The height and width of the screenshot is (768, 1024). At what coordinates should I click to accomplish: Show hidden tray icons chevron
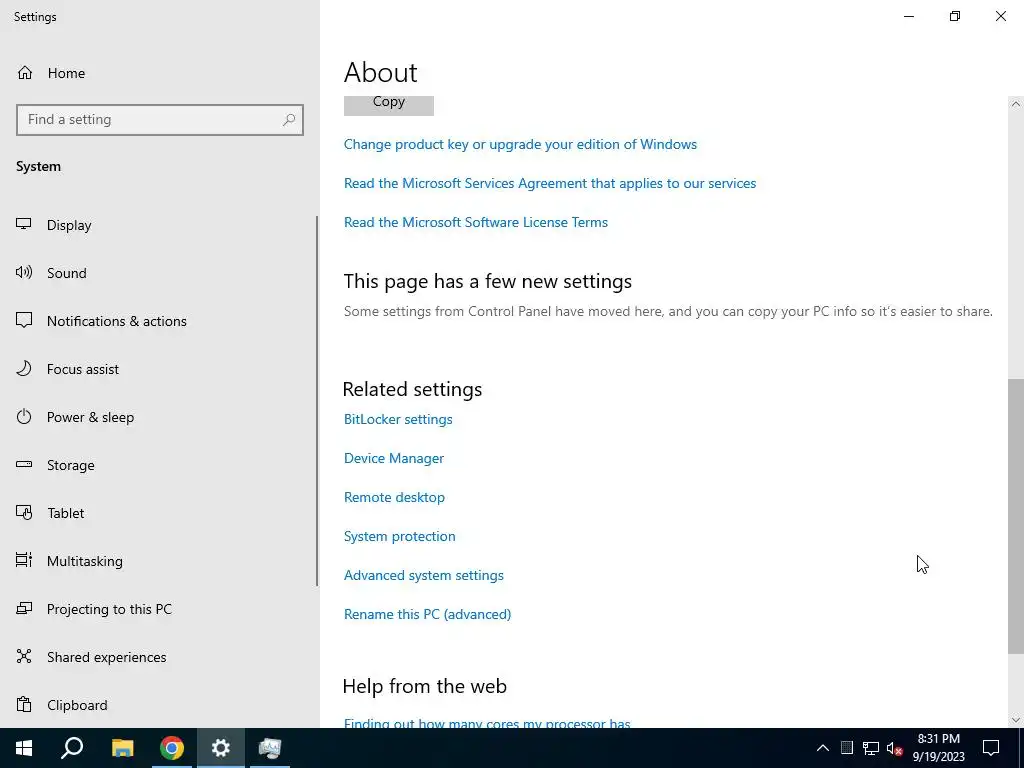coord(823,748)
